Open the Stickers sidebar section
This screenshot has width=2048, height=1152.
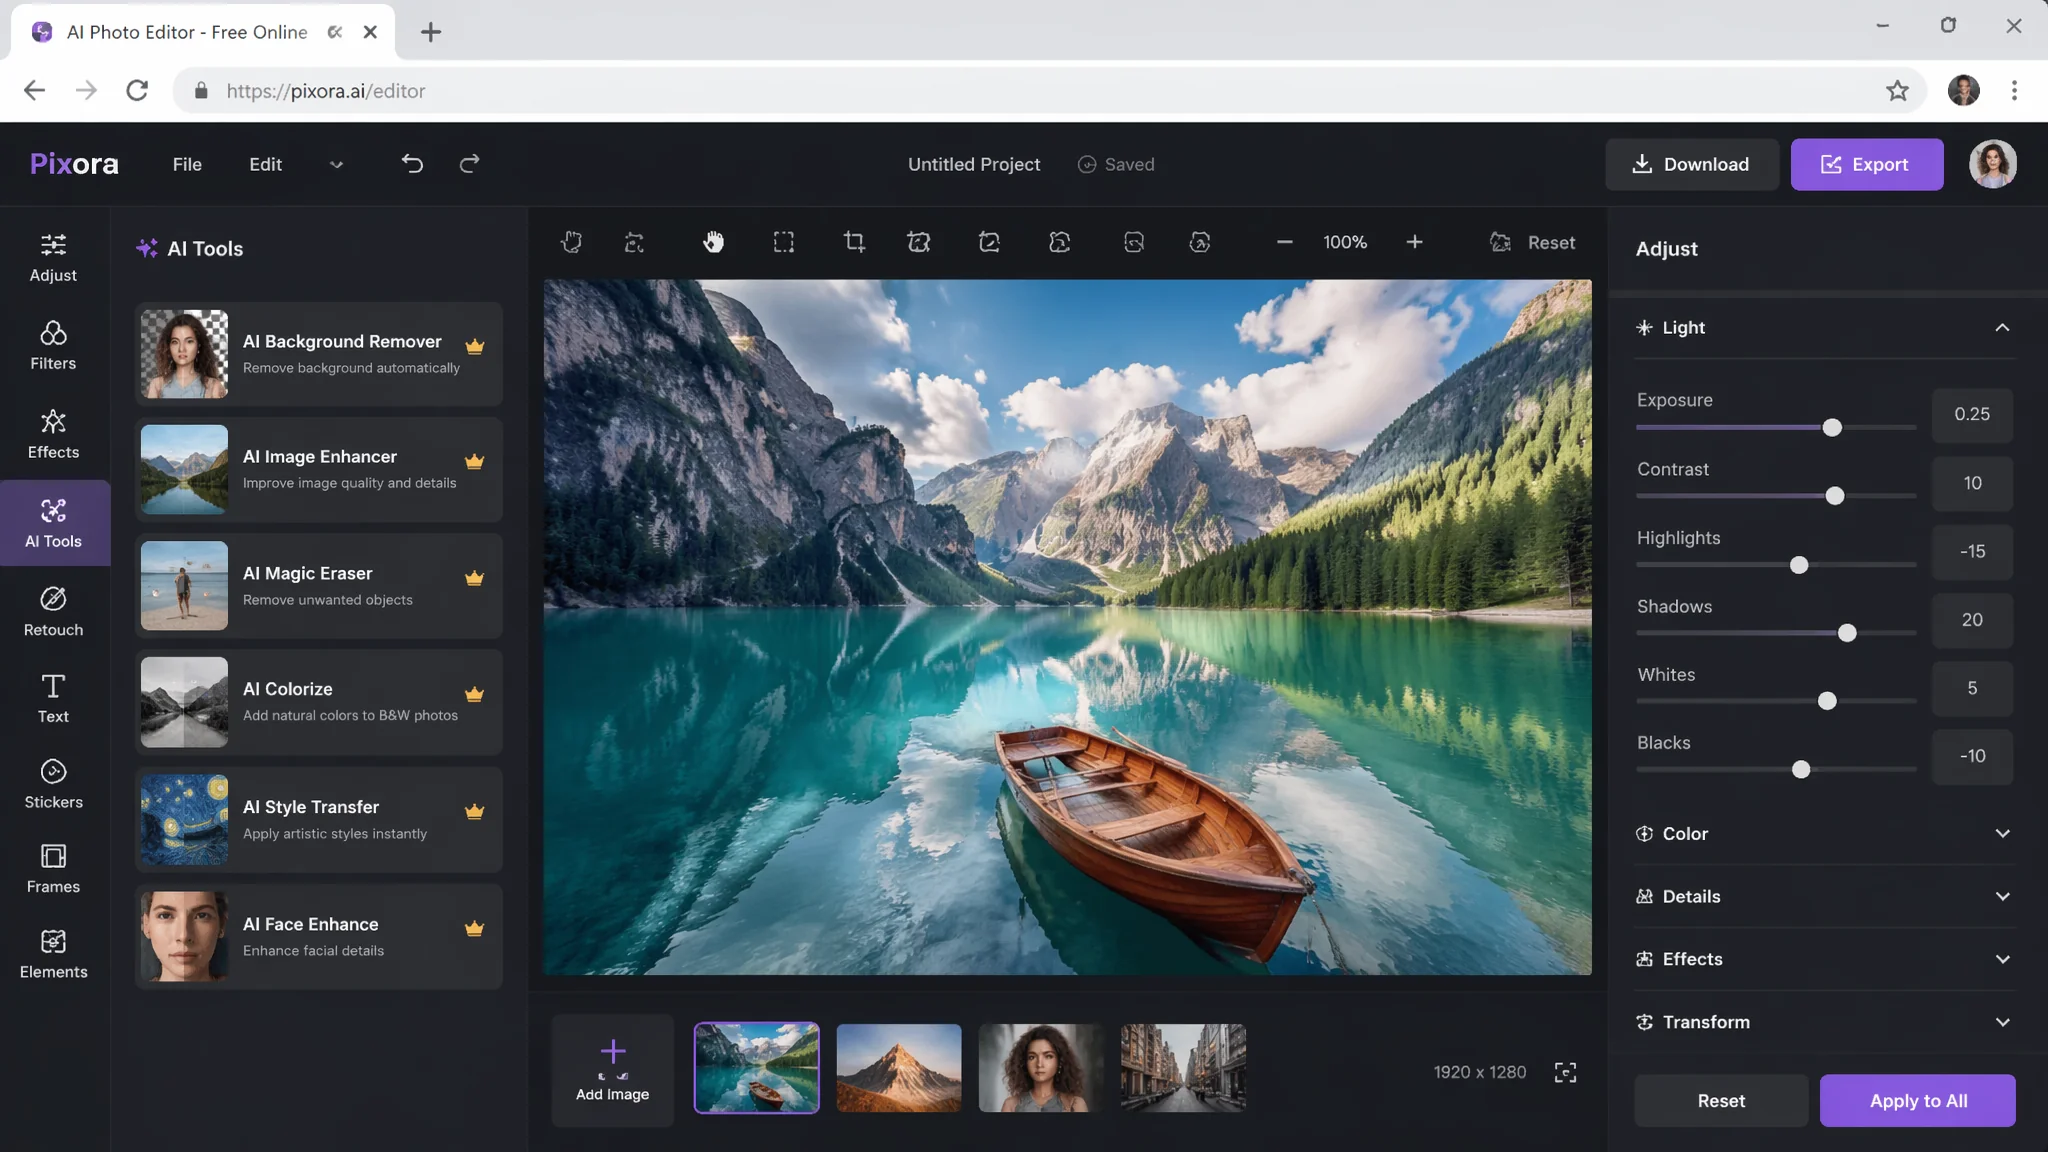tap(53, 784)
